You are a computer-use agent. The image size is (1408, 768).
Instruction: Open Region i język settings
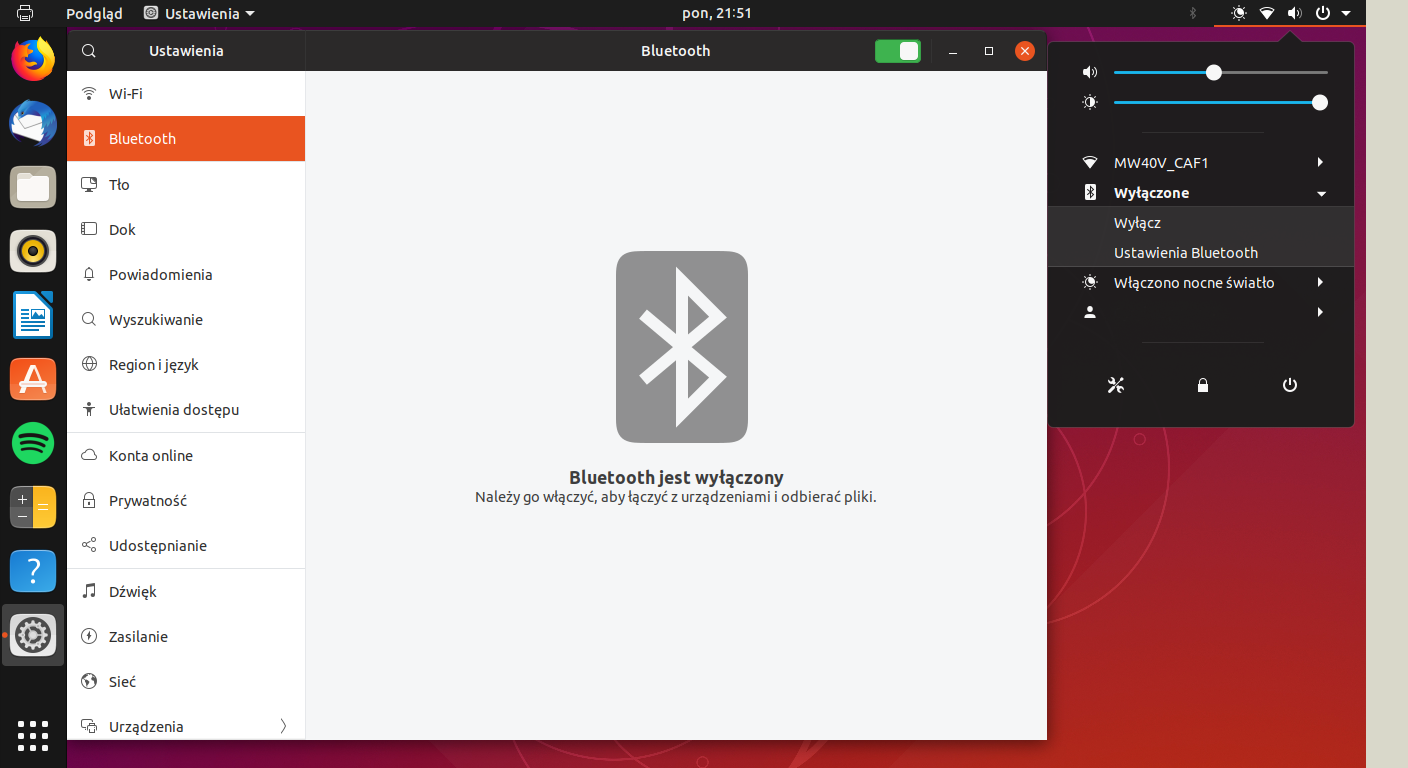[x=186, y=364]
